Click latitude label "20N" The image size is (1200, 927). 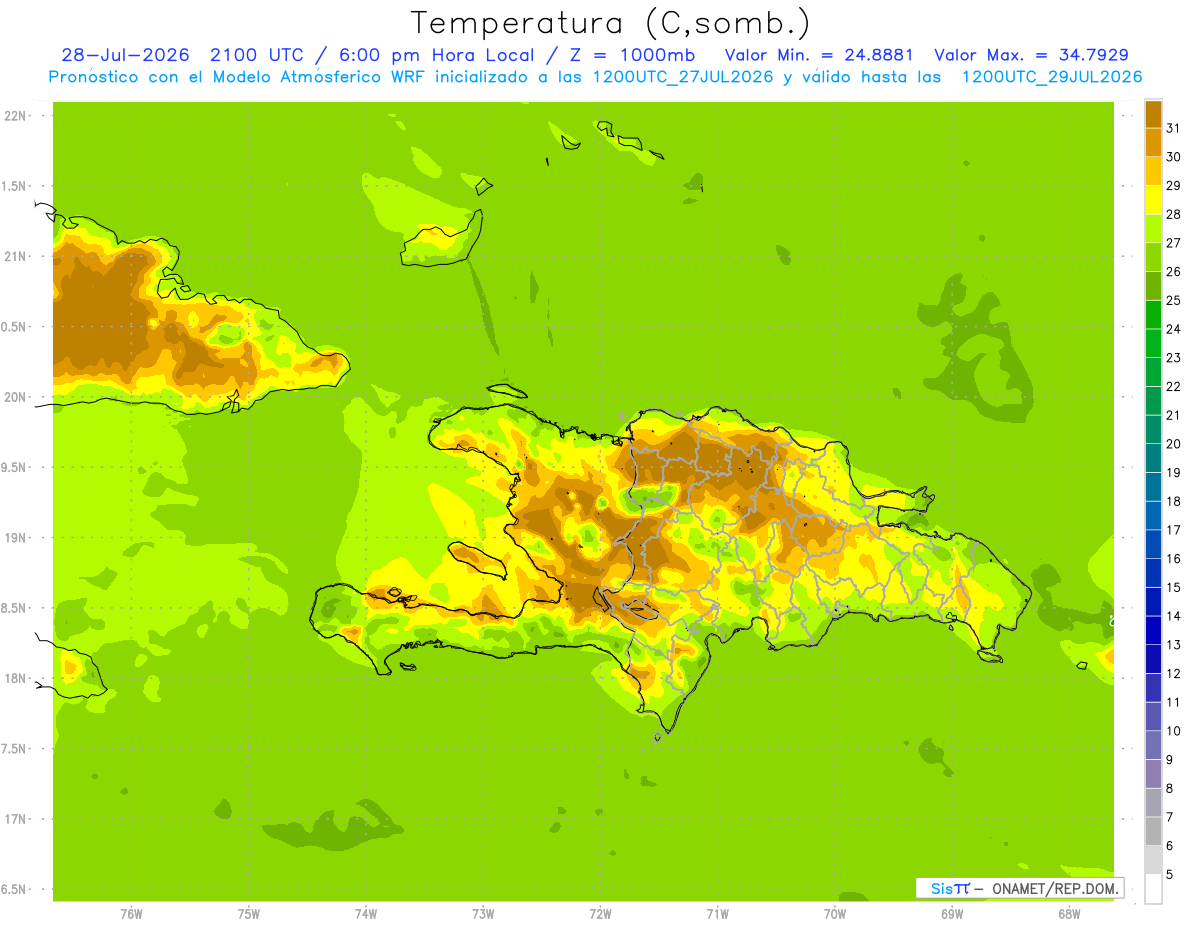point(16,397)
